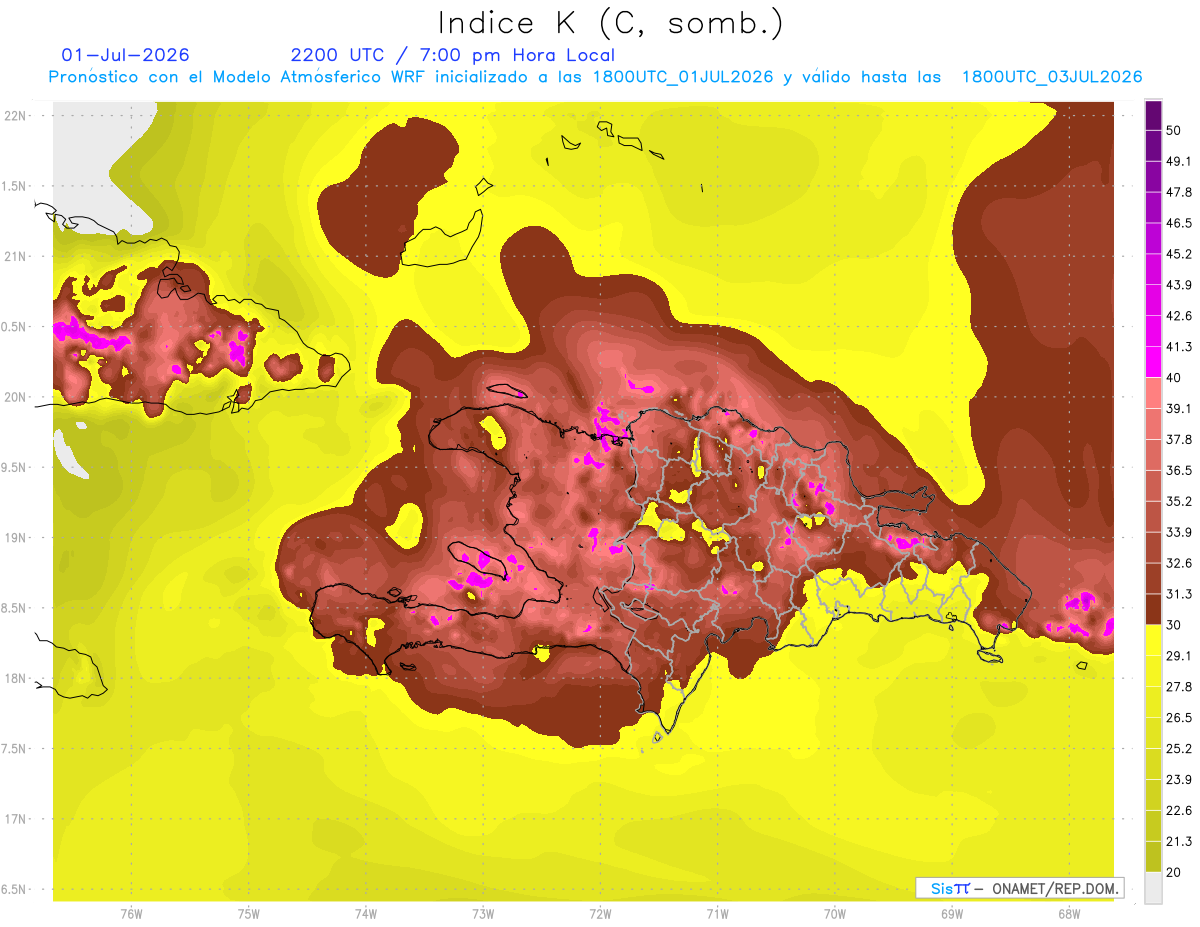Viewport: 1200px width, 927px height.
Task: Click the "76W" longitude axis label
Action: tap(131, 915)
